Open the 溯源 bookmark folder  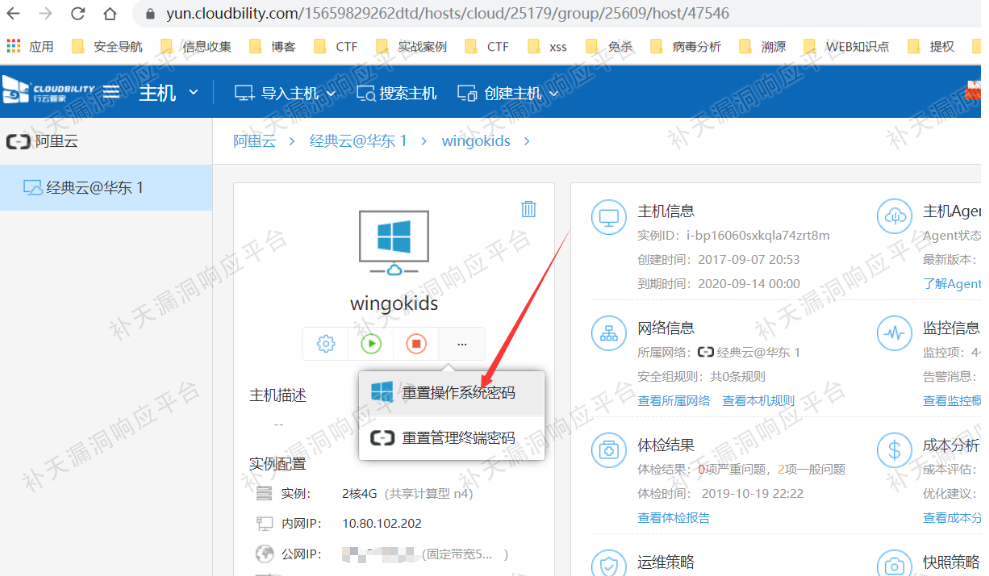tap(763, 46)
